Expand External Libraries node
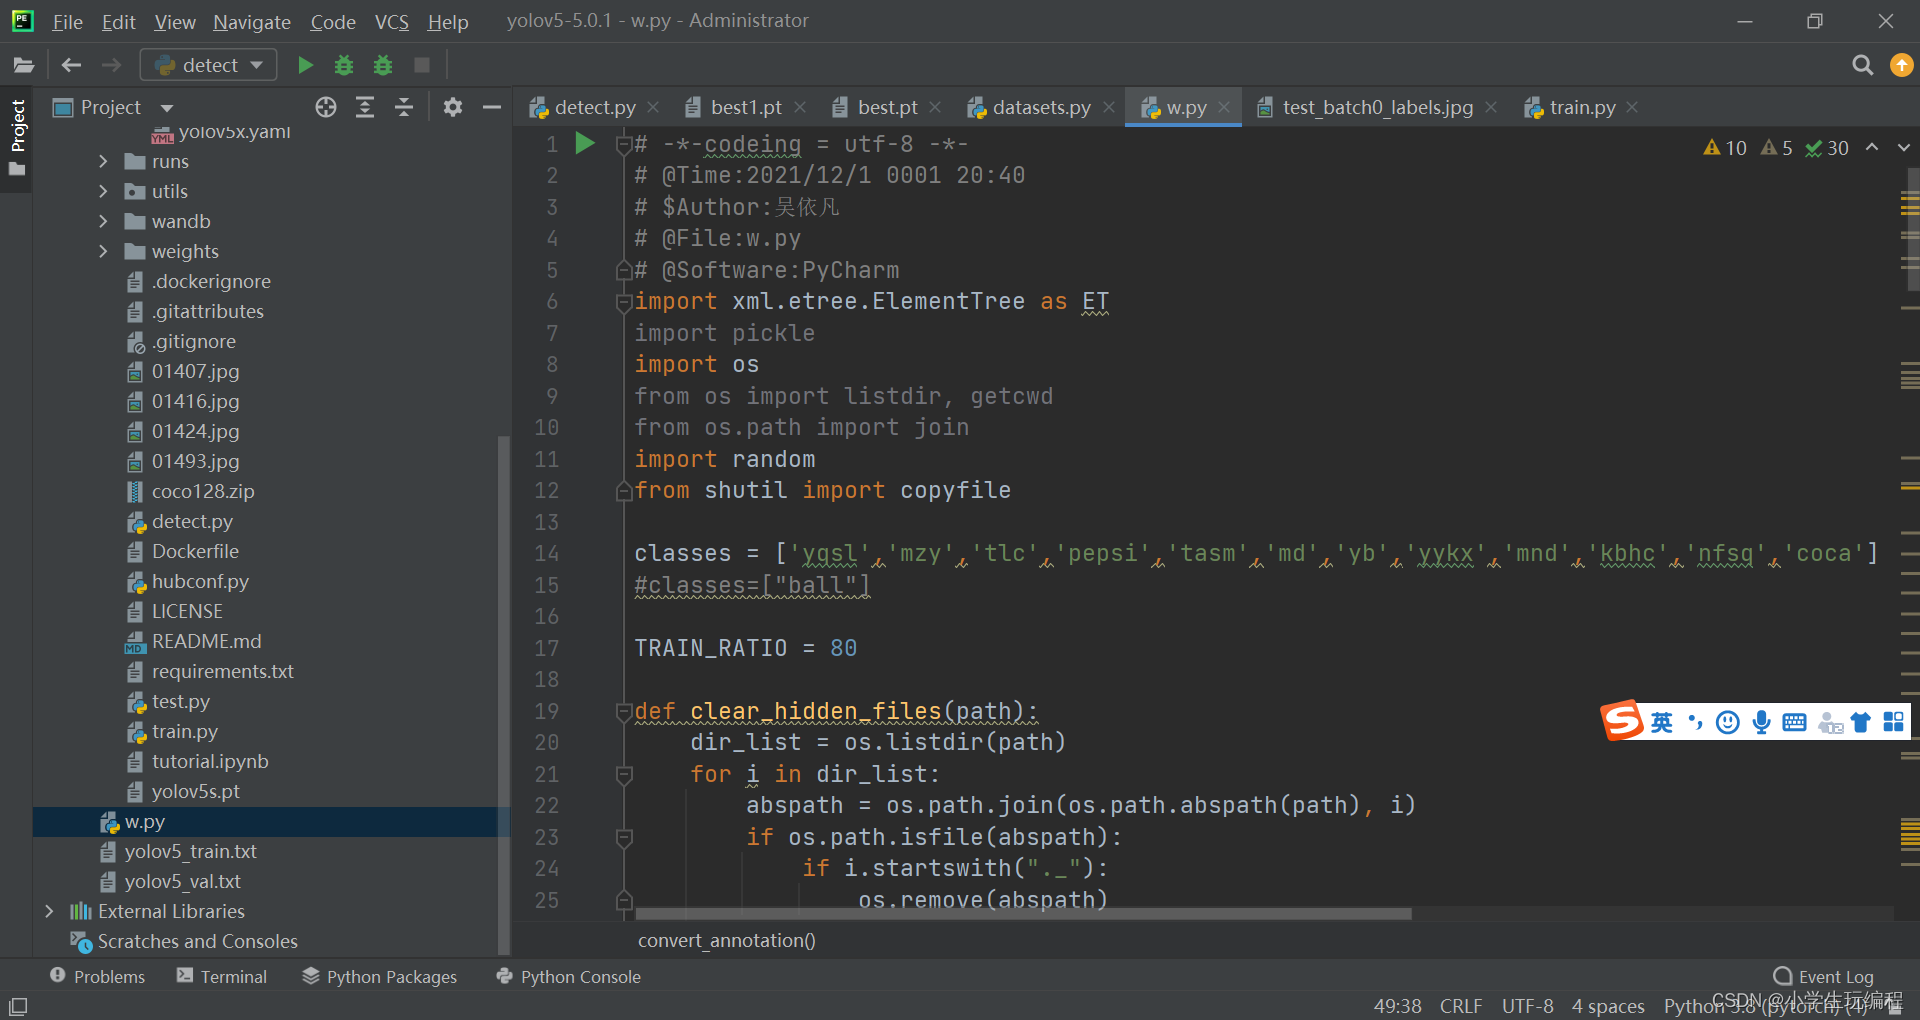The image size is (1920, 1020). click(x=49, y=911)
